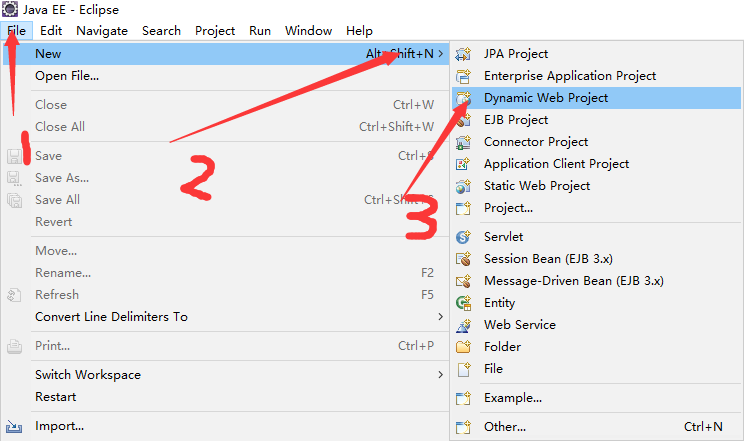Image resolution: width=744 pixels, height=441 pixels.
Task: Click the Message-Driven Bean icon
Action: tap(463, 281)
